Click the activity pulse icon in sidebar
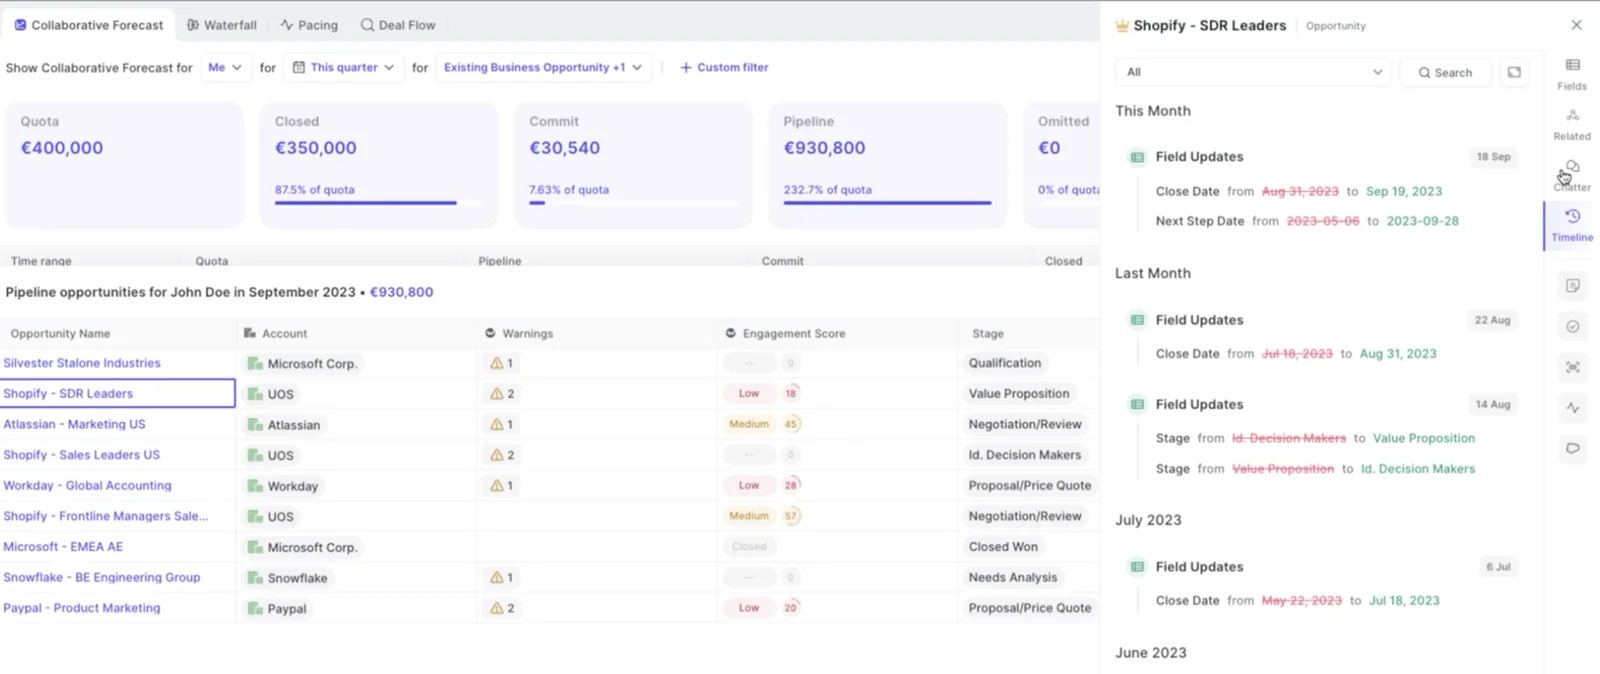This screenshot has width=1600, height=674. click(1573, 408)
